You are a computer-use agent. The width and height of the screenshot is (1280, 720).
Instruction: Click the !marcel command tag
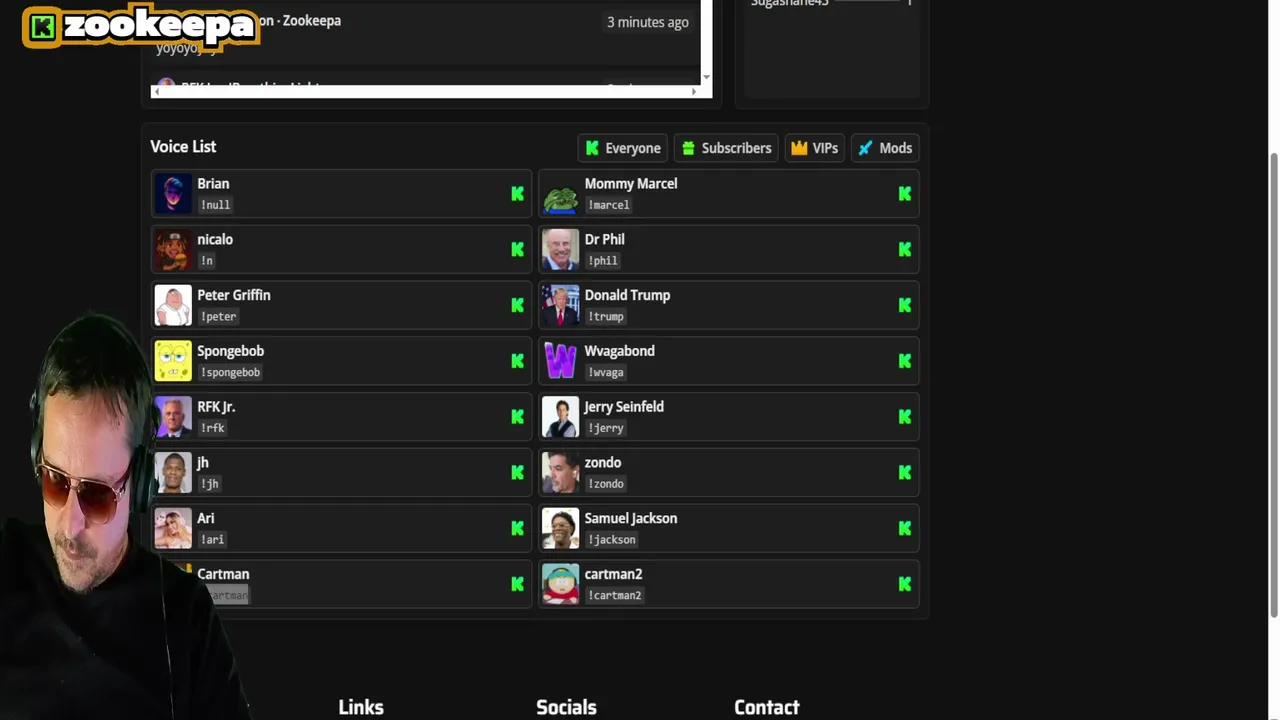pos(608,205)
